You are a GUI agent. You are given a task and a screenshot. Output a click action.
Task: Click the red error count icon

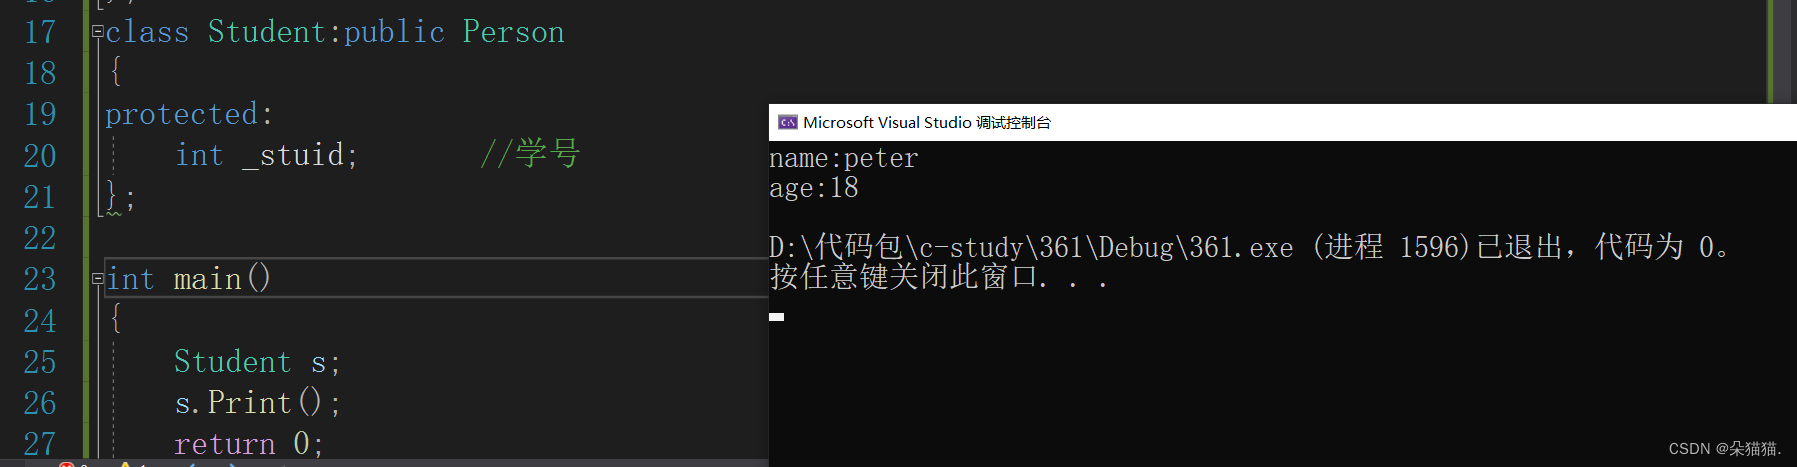pyautogui.click(x=66, y=464)
